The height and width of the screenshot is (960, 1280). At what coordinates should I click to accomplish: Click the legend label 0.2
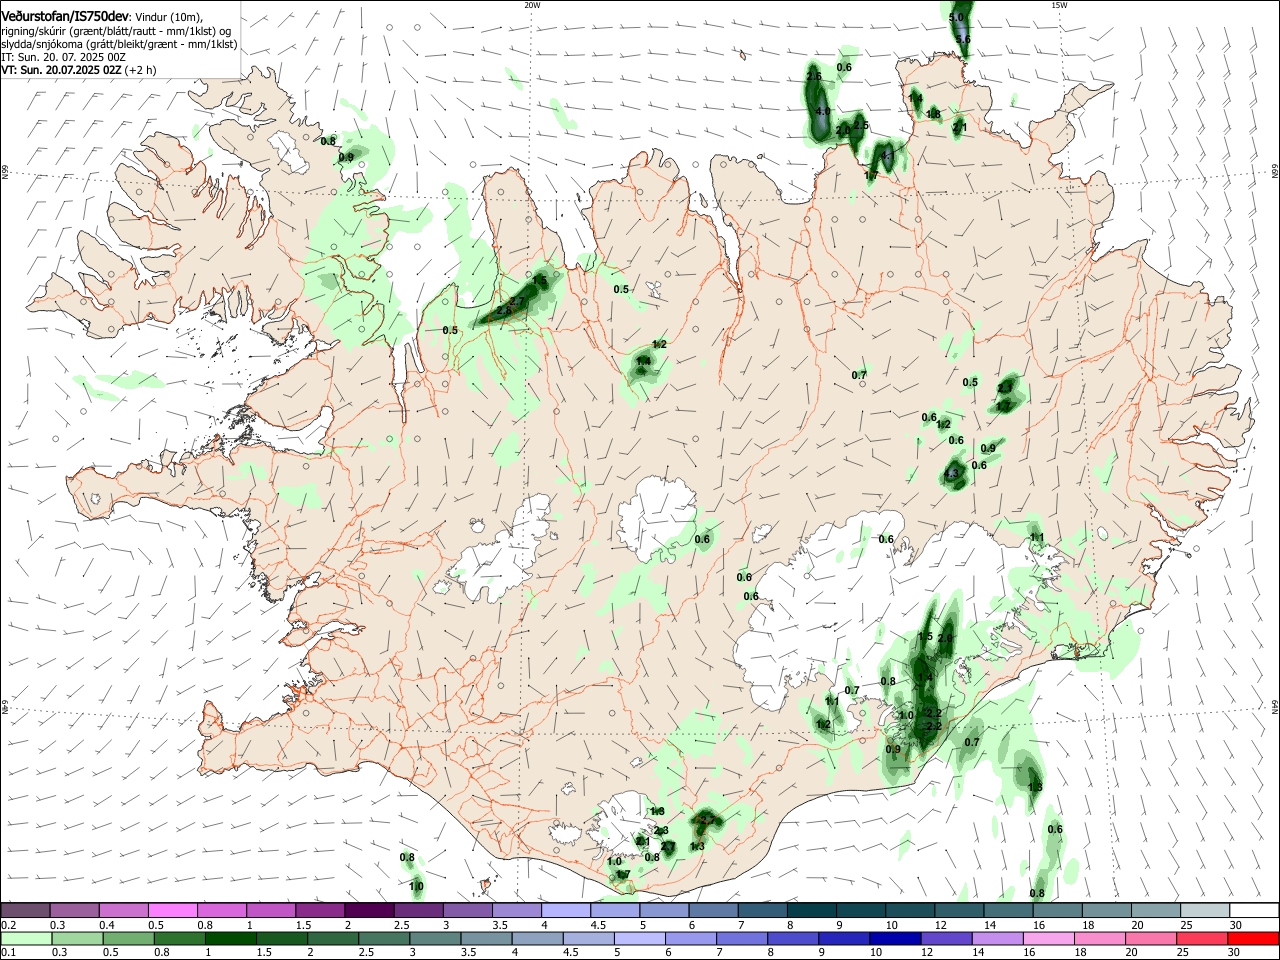(8, 925)
